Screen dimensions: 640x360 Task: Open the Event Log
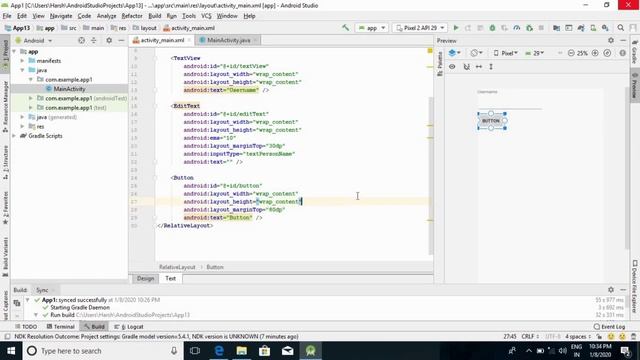(x=609, y=327)
